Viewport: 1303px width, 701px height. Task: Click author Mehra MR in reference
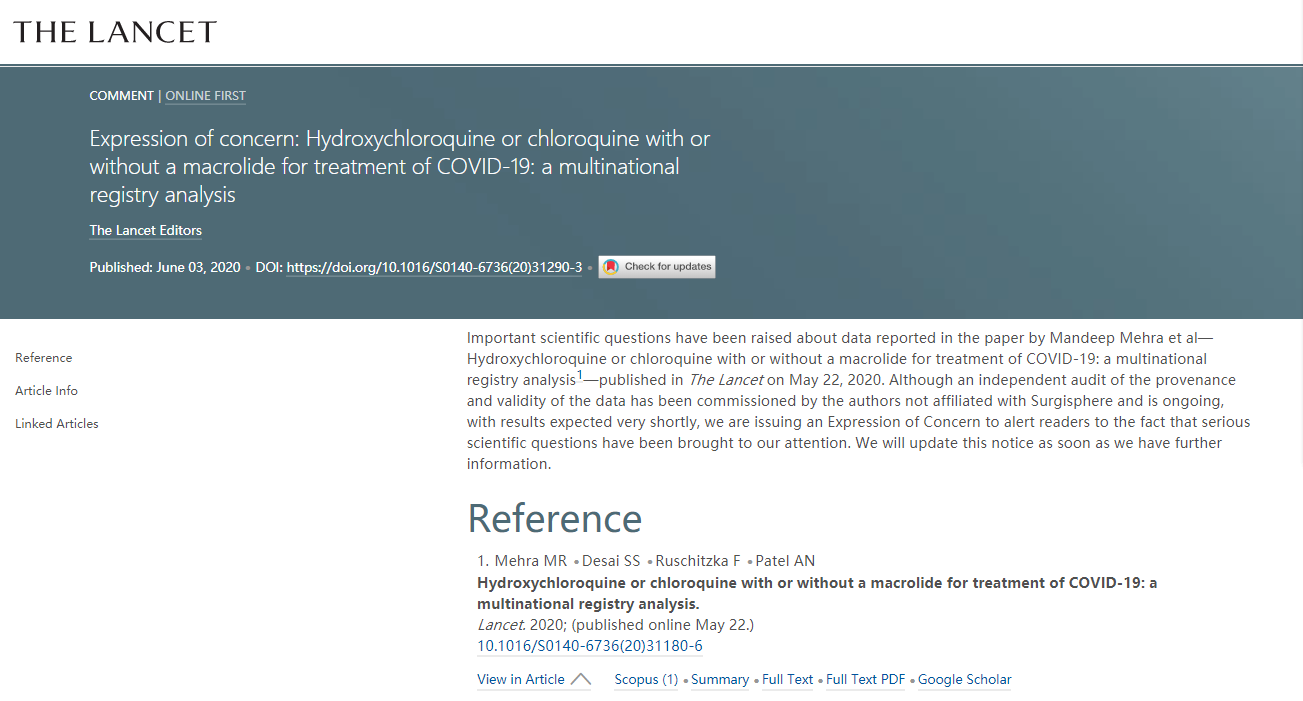point(531,561)
